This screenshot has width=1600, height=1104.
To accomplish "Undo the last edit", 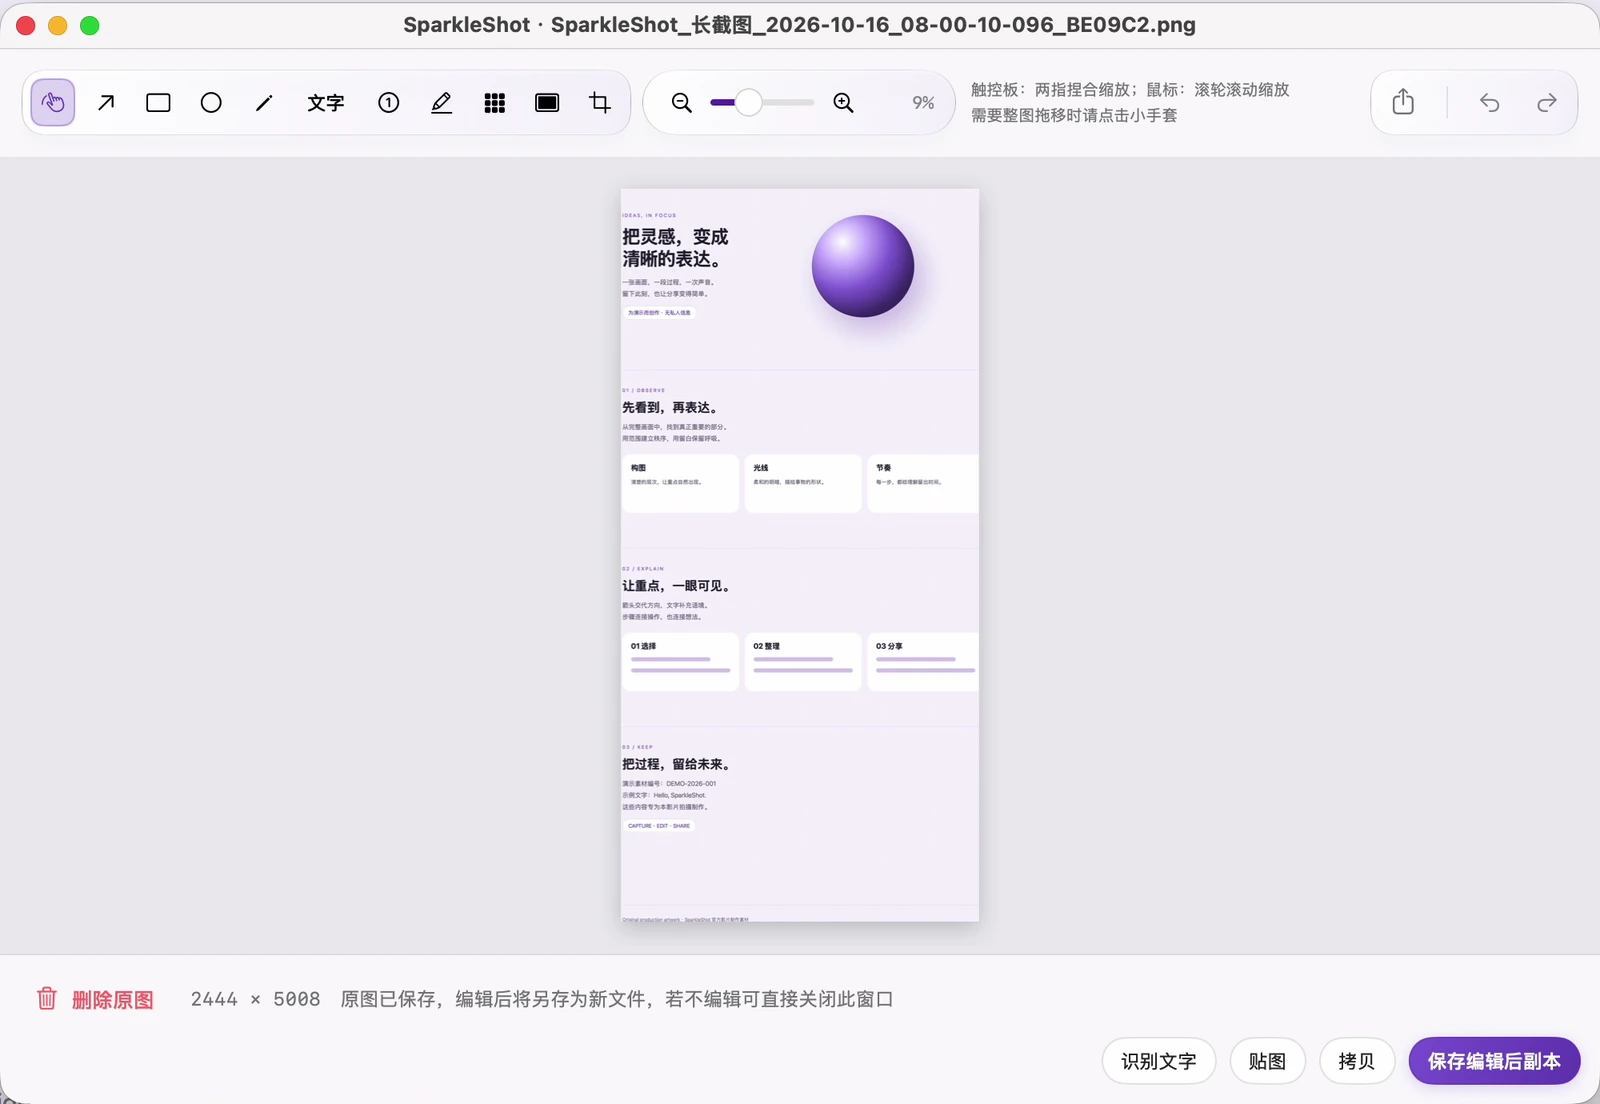I will click(x=1490, y=102).
